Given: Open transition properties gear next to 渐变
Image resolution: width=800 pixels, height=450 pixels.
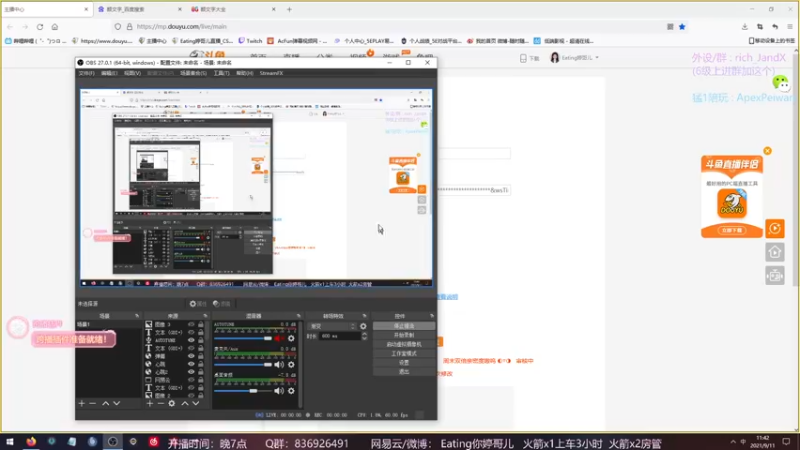Looking at the screenshot, I should pyautogui.click(x=363, y=326).
